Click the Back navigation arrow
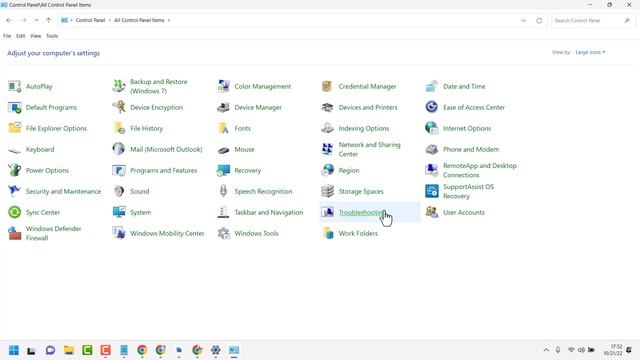Image resolution: width=640 pixels, height=360 pixels. click(9, 20)
